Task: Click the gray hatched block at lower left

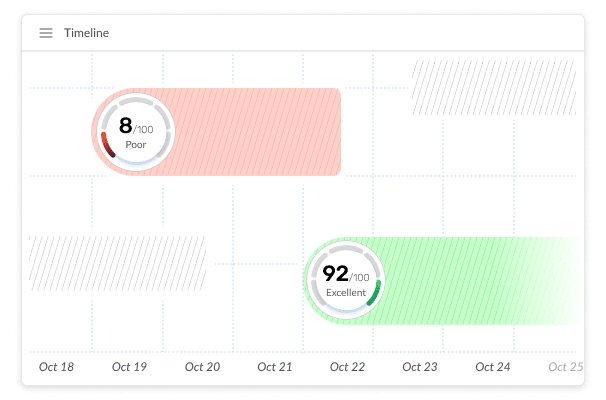Action: pyautogui.click(x=117, y=264)
